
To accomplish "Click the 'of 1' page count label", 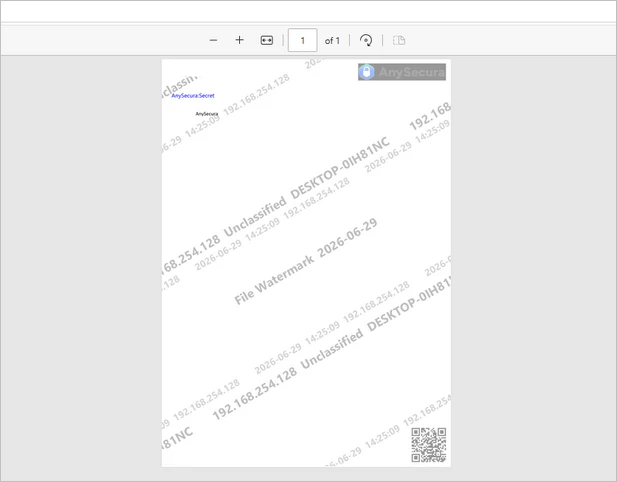I will click(x=332, y=41).
